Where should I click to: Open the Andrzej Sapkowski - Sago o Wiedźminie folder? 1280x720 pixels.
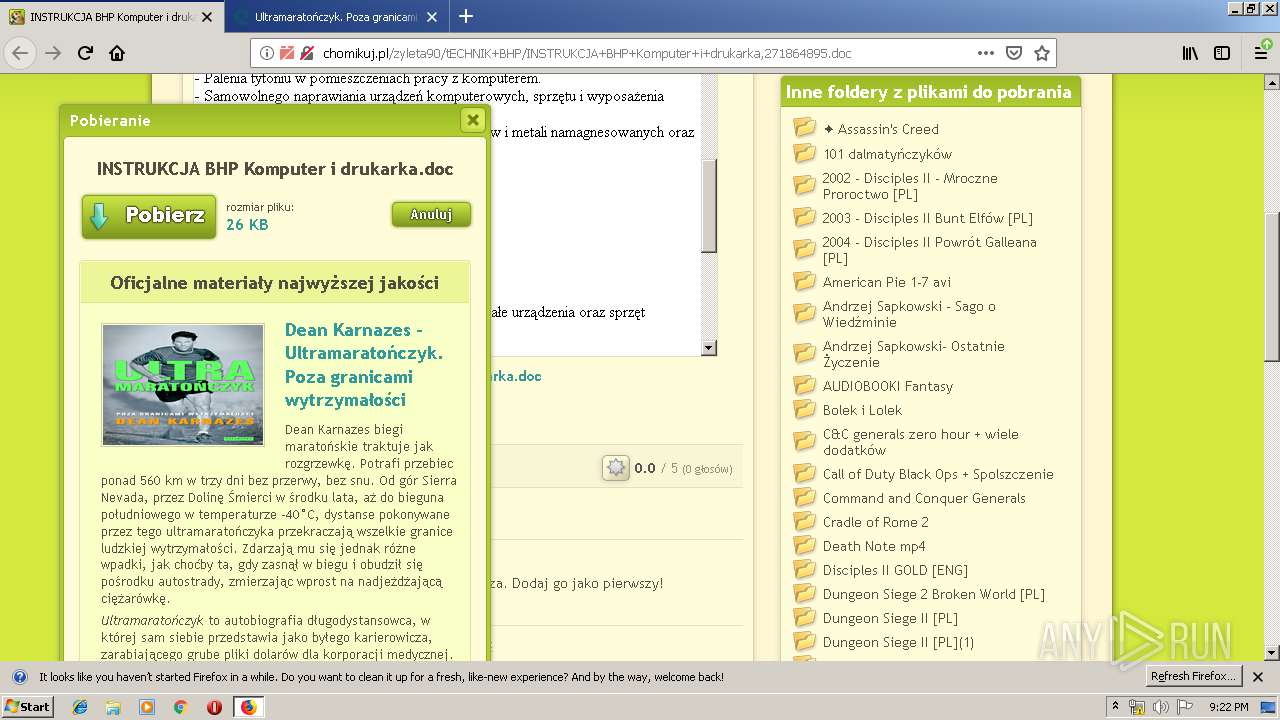point(909,314)
